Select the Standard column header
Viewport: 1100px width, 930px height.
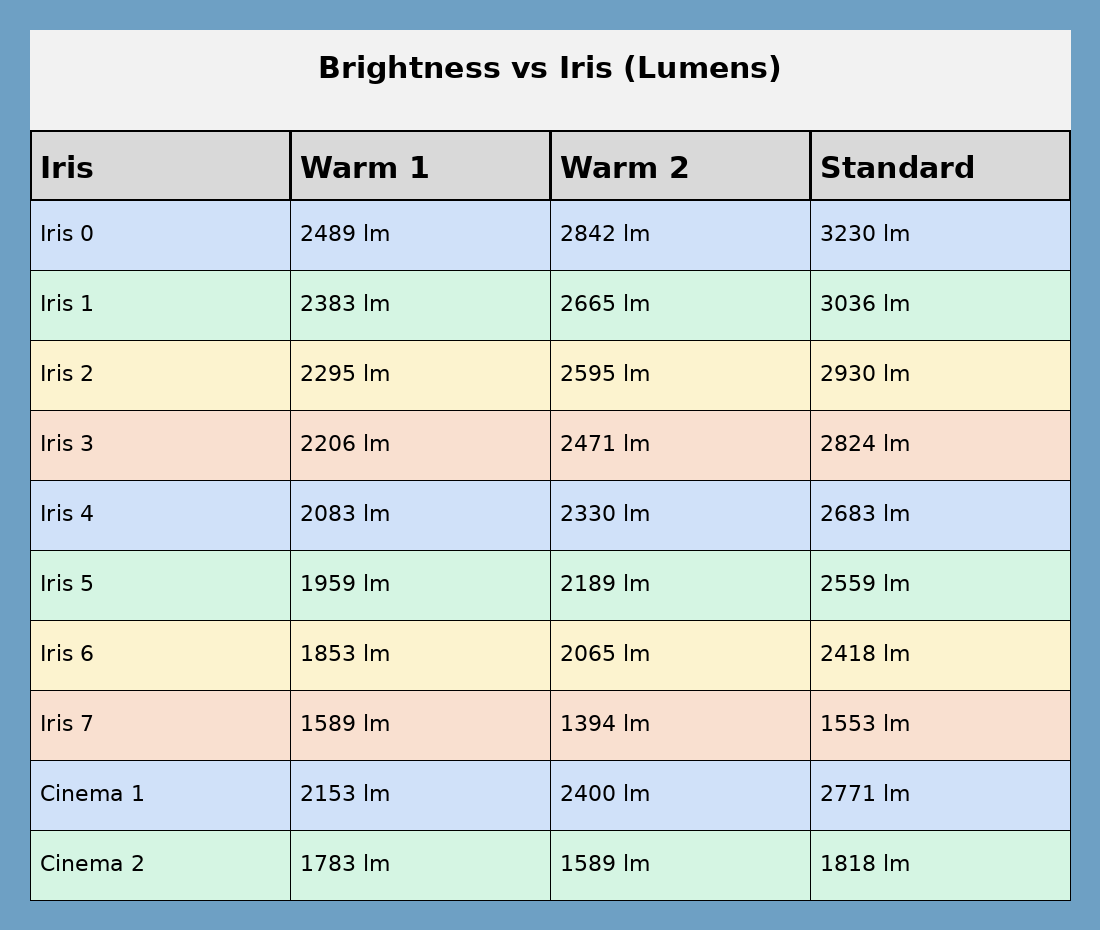click(x=897, y=168)
